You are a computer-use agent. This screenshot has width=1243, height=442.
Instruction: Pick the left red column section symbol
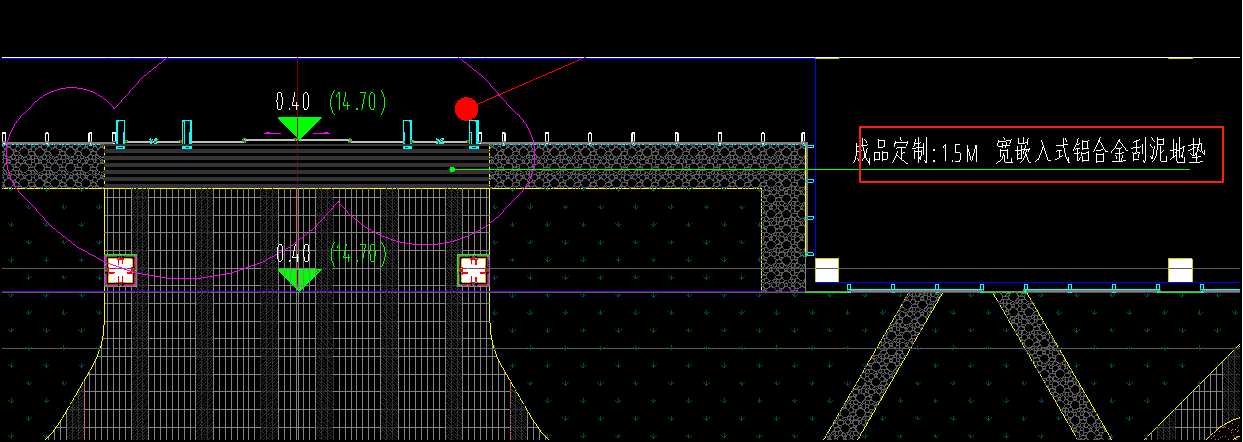click(x=120, y=270)
